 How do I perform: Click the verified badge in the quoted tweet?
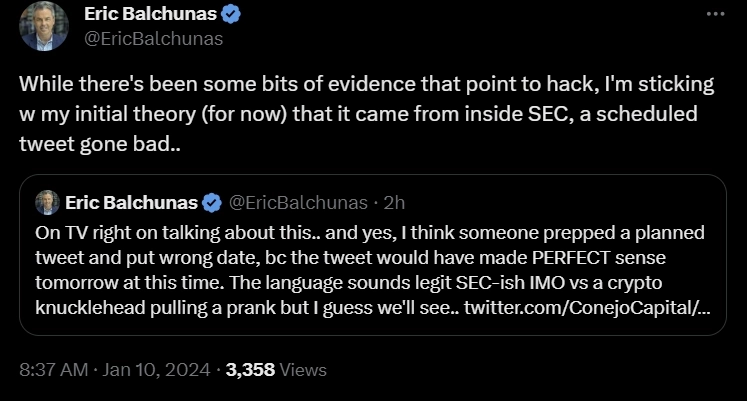point(212,203)
